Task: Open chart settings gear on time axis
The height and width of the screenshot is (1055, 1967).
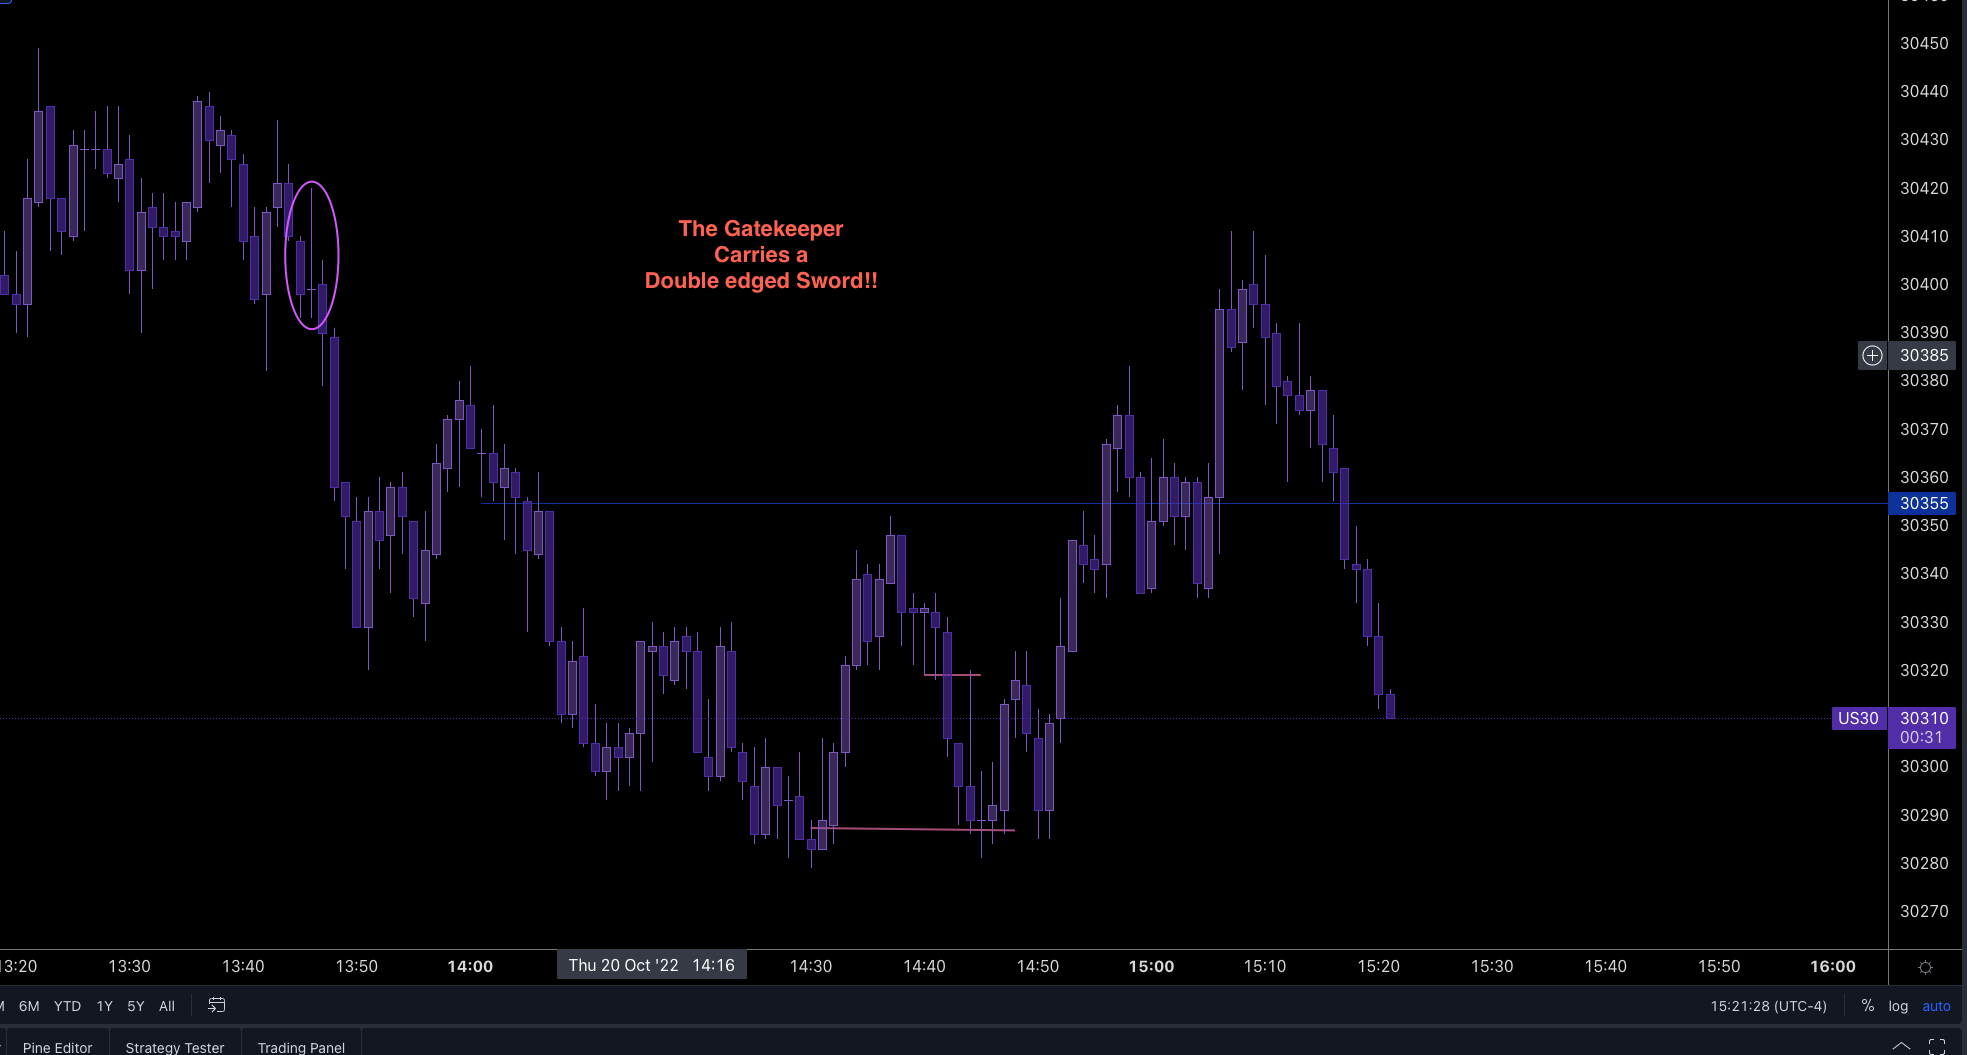Action: (x=1925, y=967)
